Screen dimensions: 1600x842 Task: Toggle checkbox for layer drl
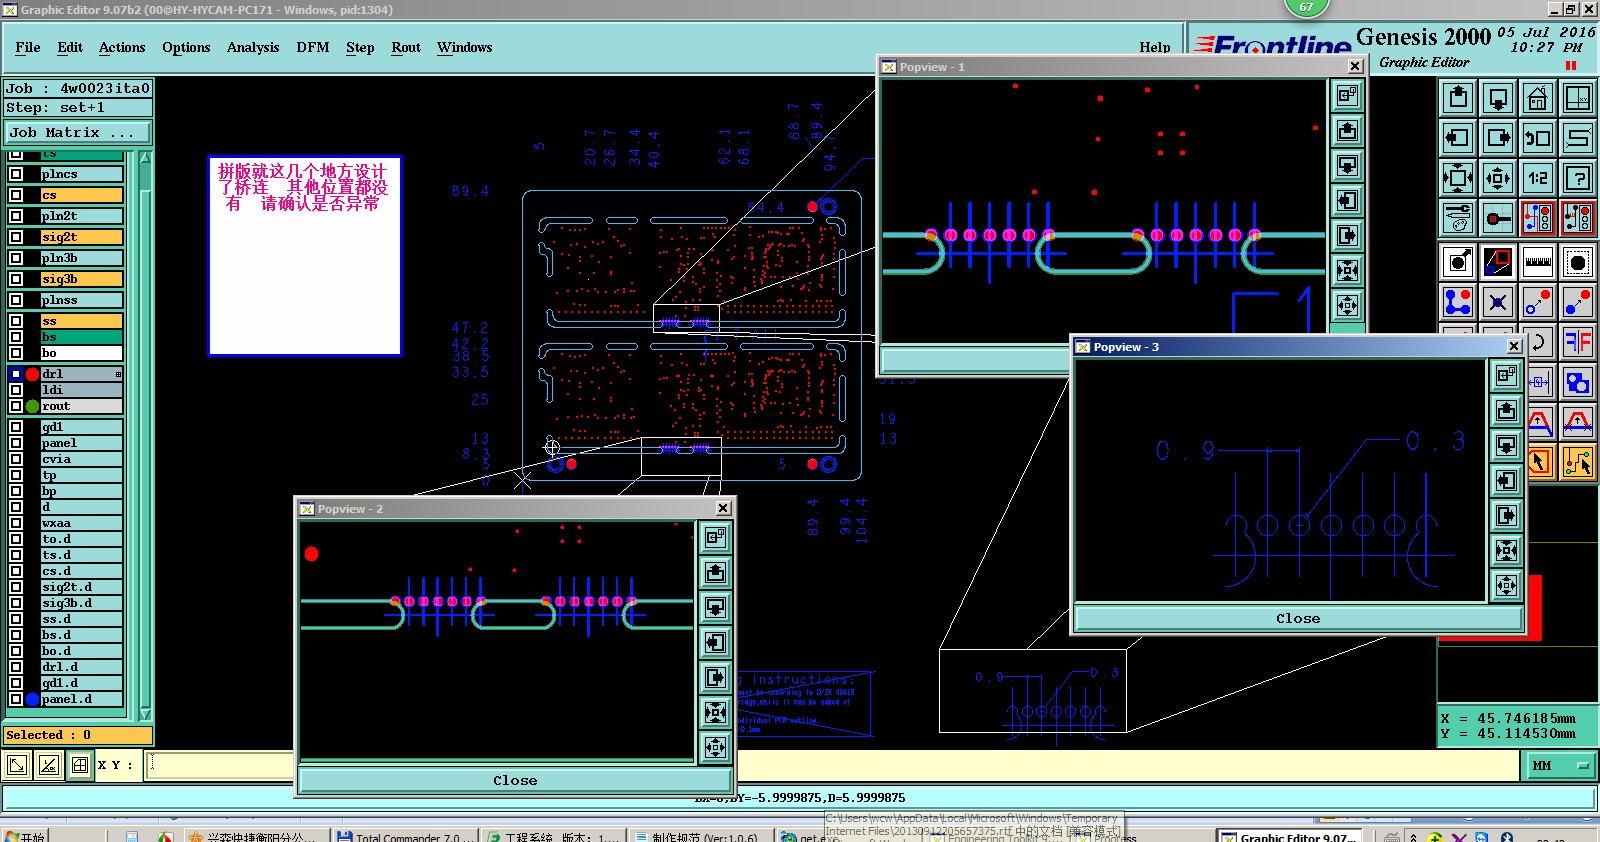point(16,374)
